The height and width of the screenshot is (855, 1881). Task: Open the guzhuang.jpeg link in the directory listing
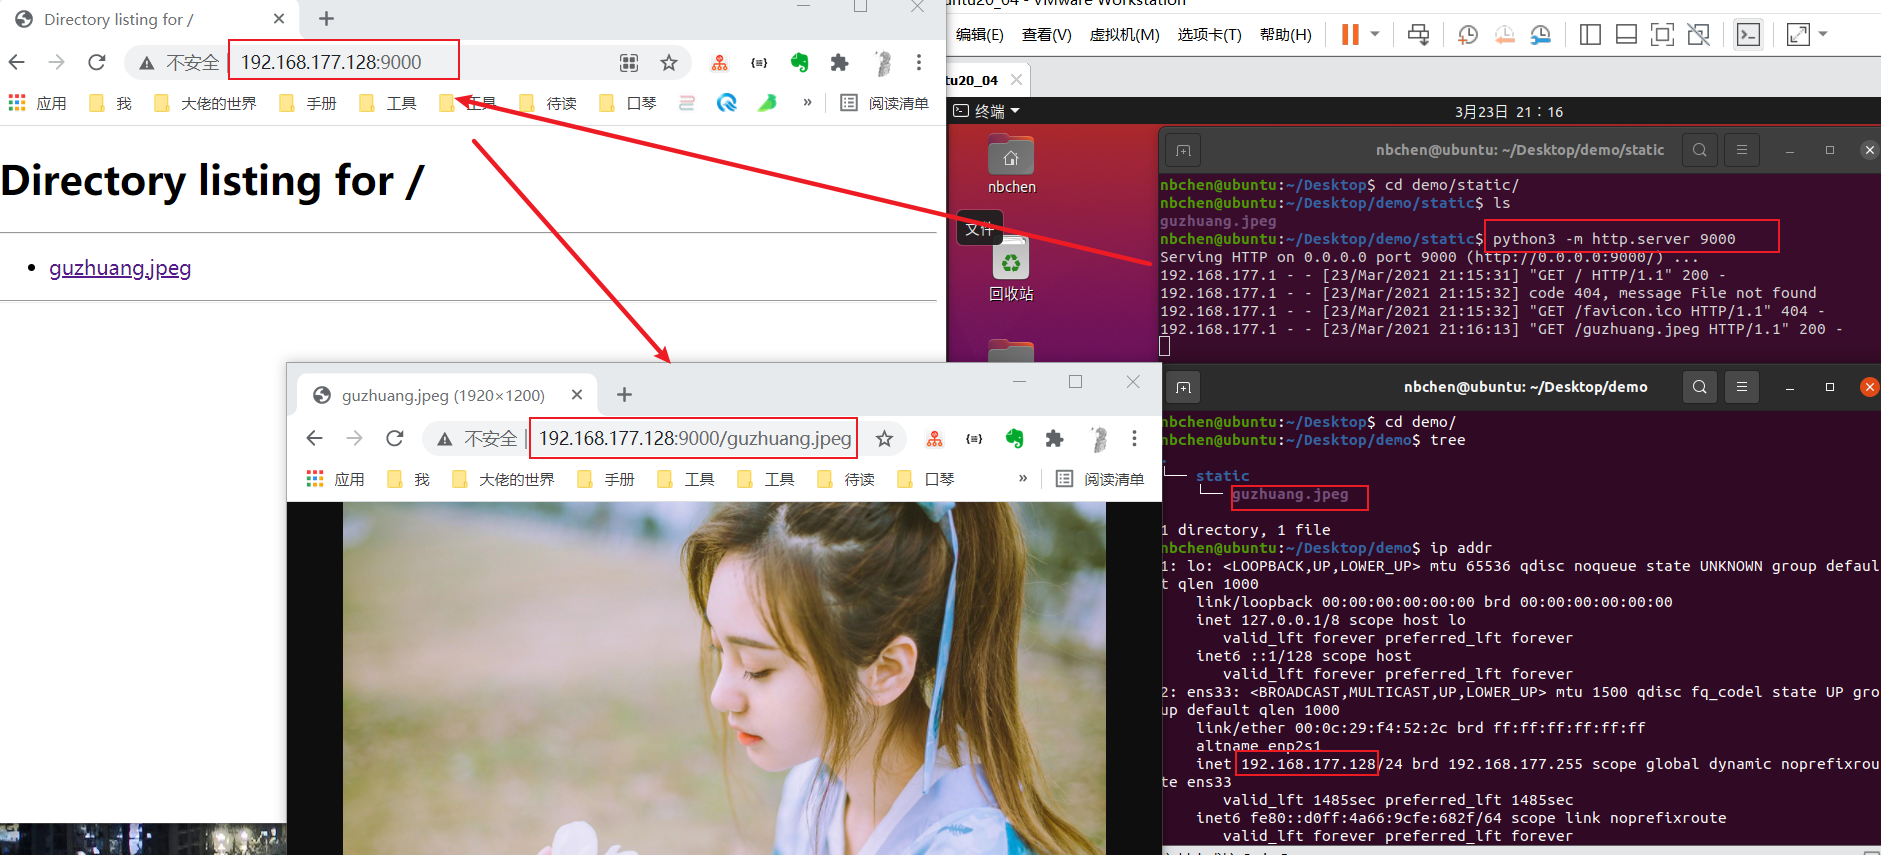pos(120,268)
